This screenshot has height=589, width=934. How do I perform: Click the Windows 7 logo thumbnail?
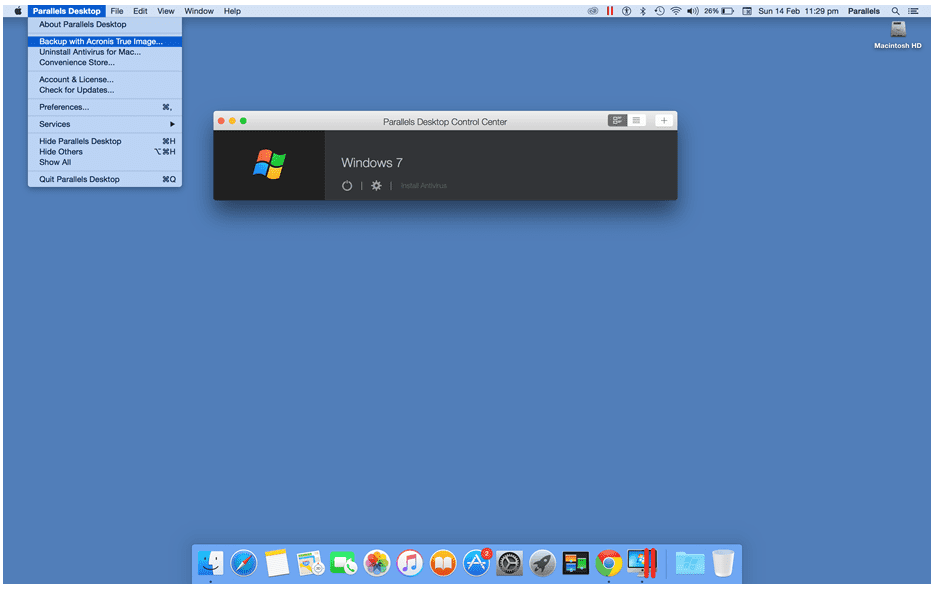(269, 164)
